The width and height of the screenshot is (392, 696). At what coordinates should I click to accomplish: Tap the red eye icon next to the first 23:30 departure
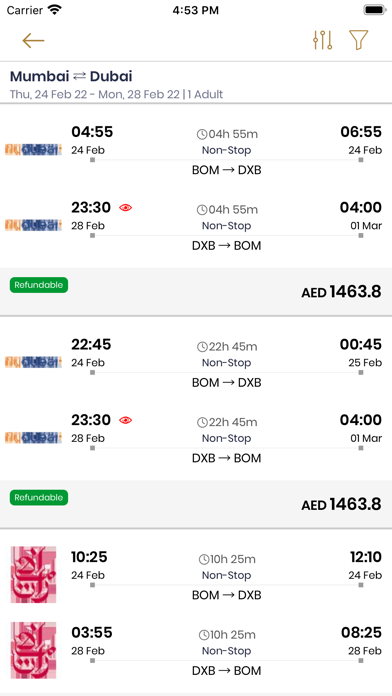pyautogui.click(x=126, y=207)
